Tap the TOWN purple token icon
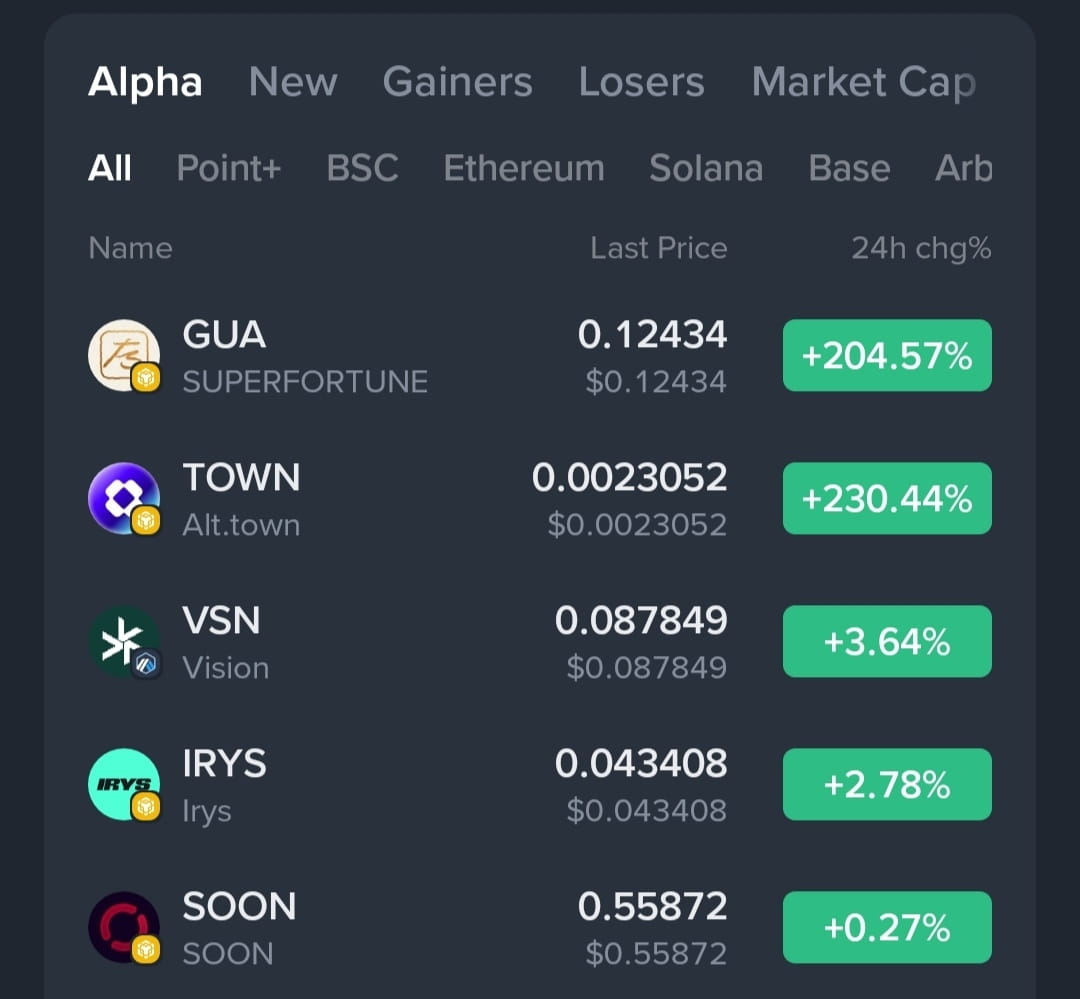 [x=124, y=498]
